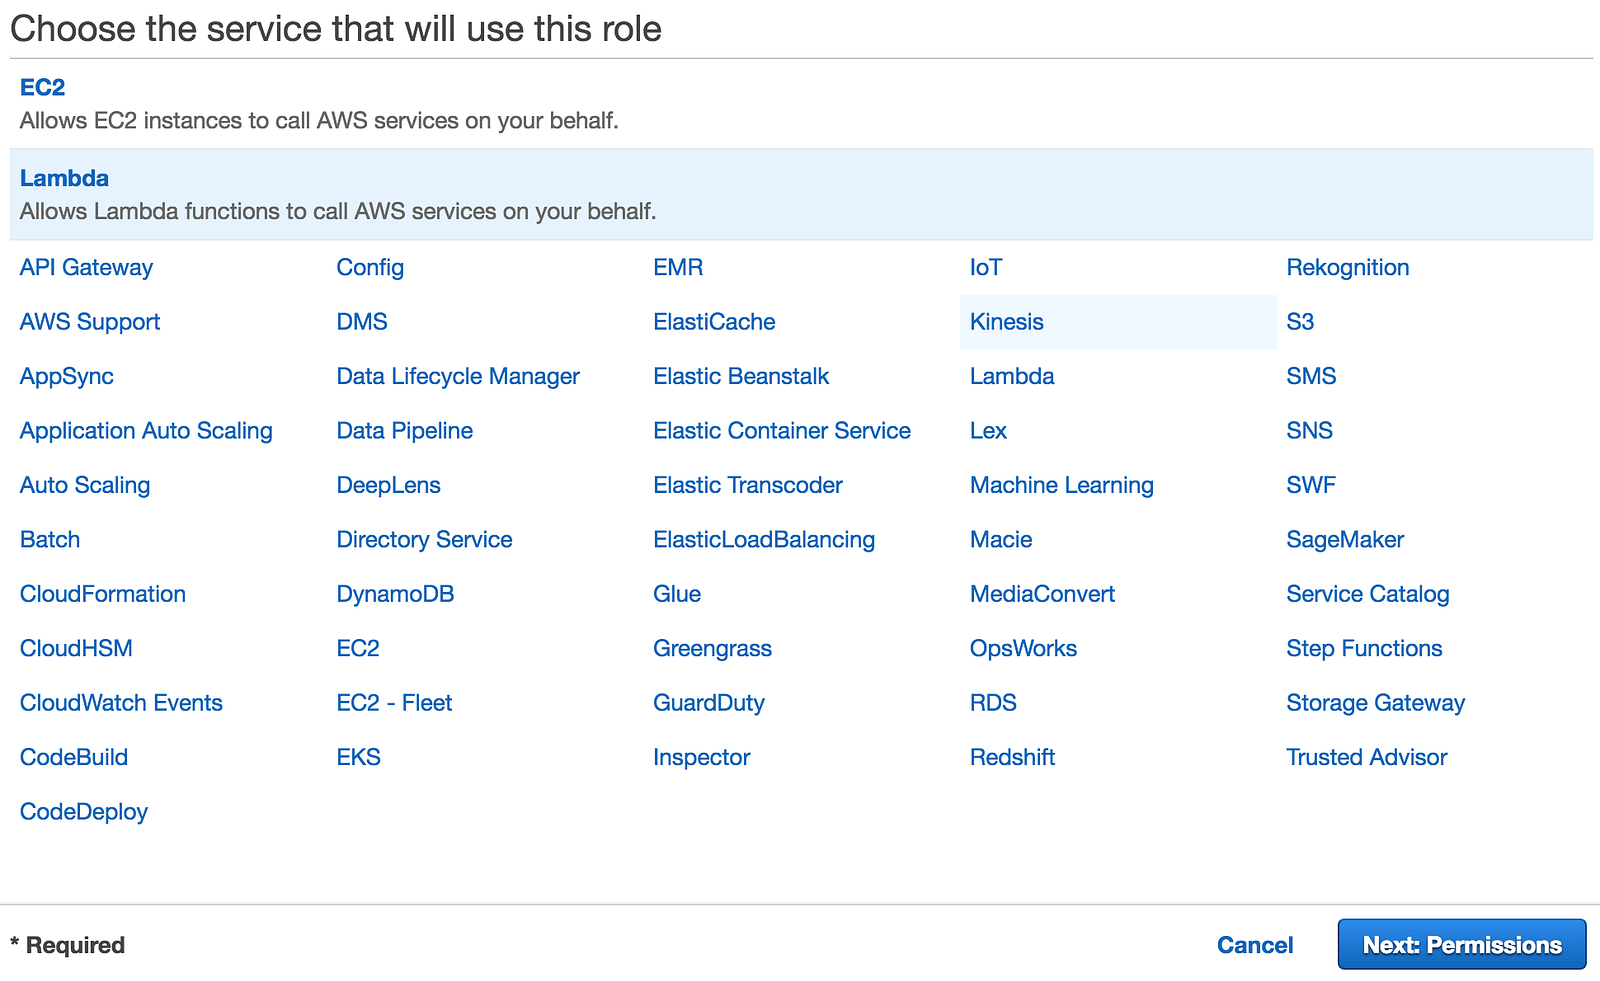The height and width of the screenshot is (981, 1600).
Task: Select Application Auto Scaling
Action: [146, 431]
